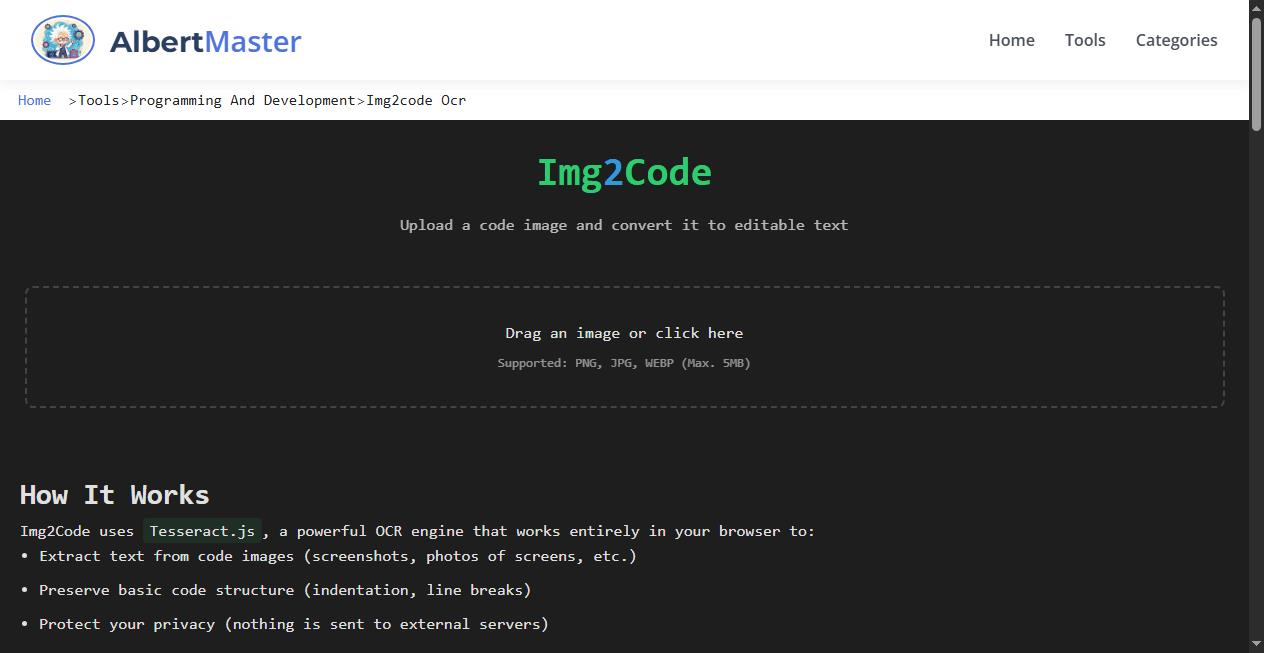Click the image upload drop zone

[x=624, y=346]
